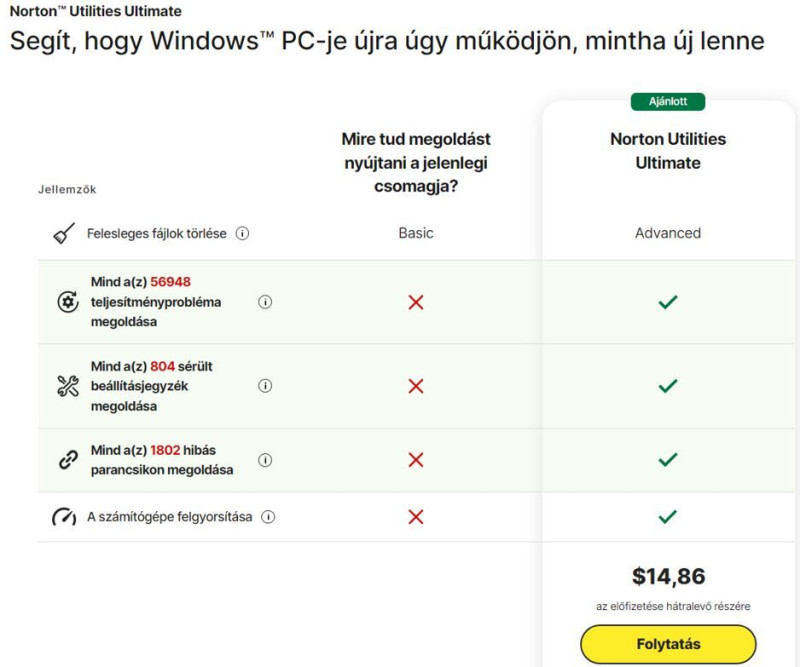Click the green Ajánlott badge
Screen dimensions: 800x667
(x=668, y=102)
